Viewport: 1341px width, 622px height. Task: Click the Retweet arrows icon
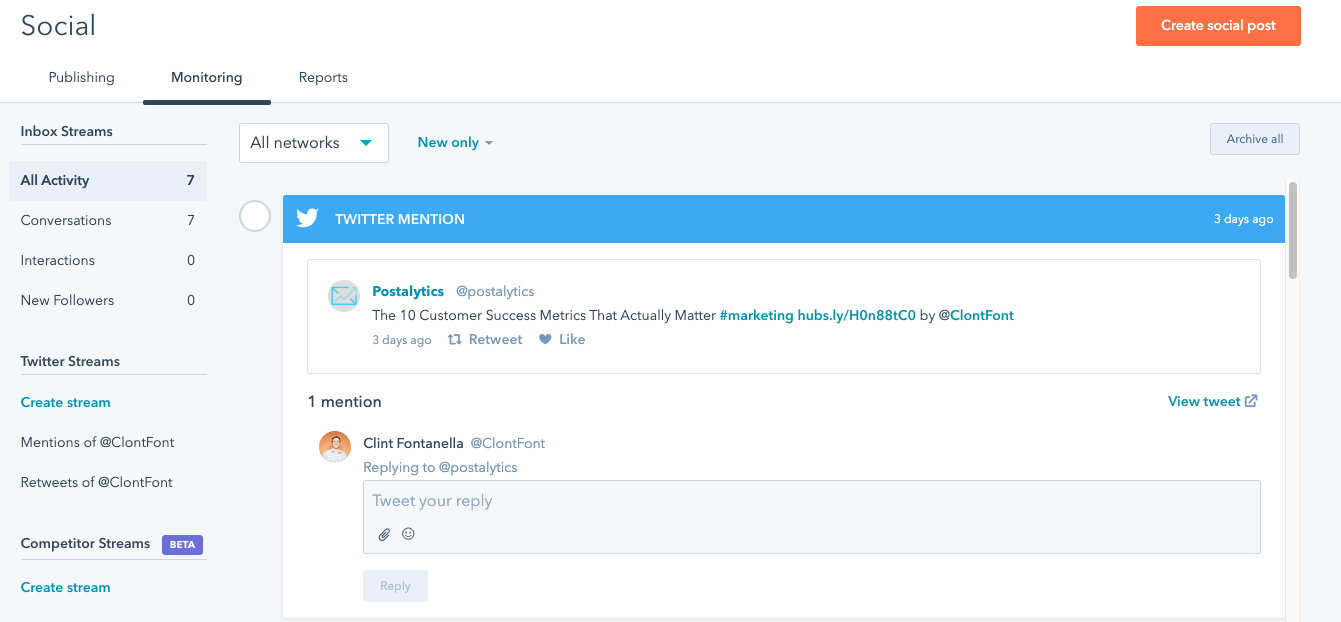455,340
